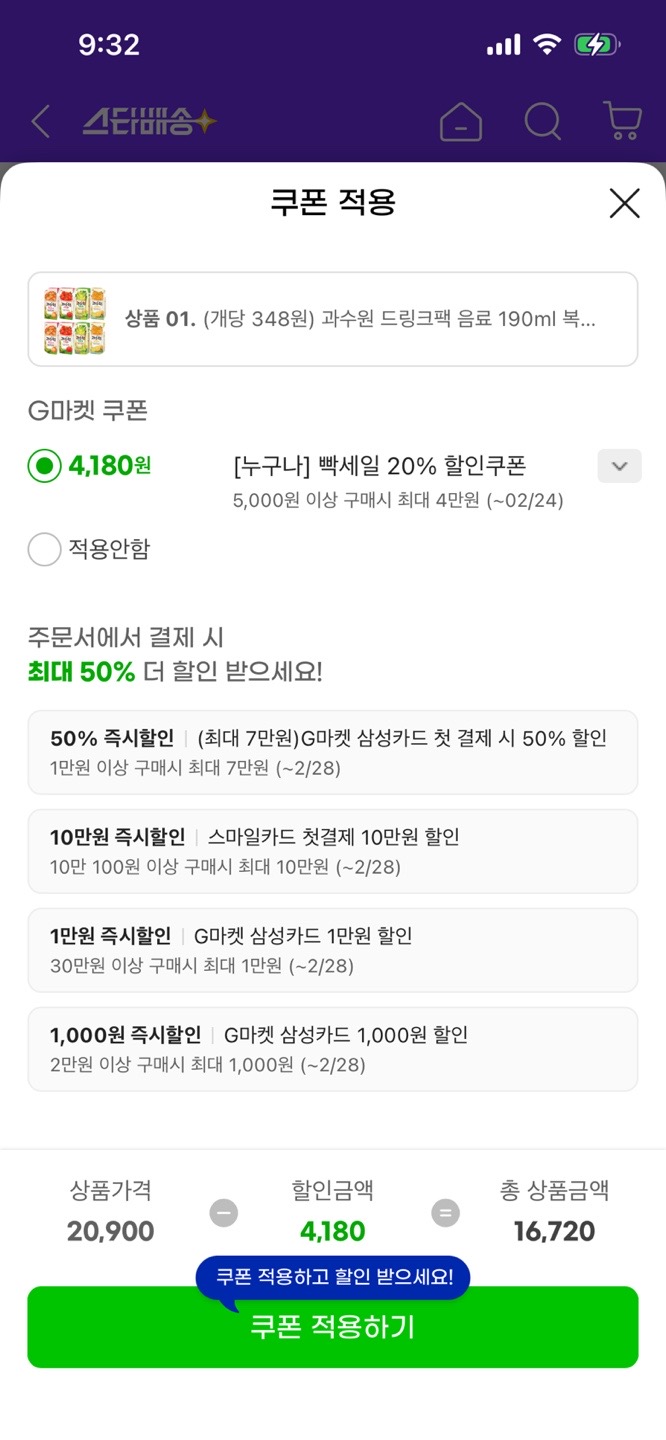The height and width of the screenshot is (1440, 666).
Task: Tap the 스타배송 logo
Action: click(150, 122)
